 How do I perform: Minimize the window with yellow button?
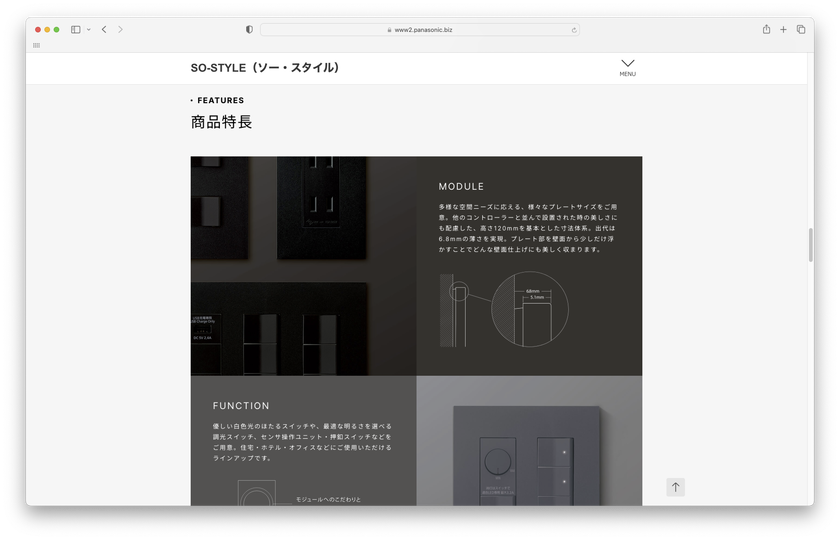[47, 29]
